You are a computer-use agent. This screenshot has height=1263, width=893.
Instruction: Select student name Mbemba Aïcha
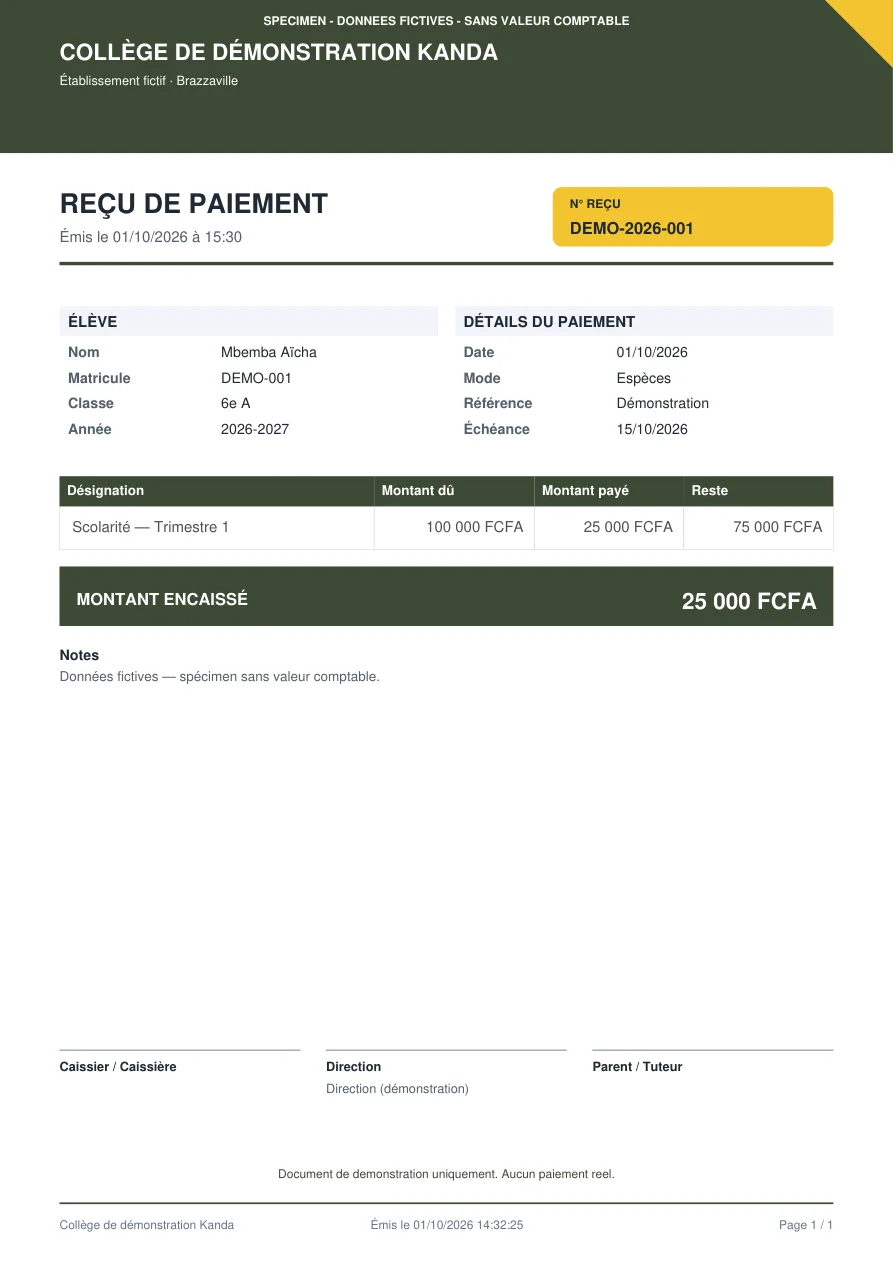269,352
